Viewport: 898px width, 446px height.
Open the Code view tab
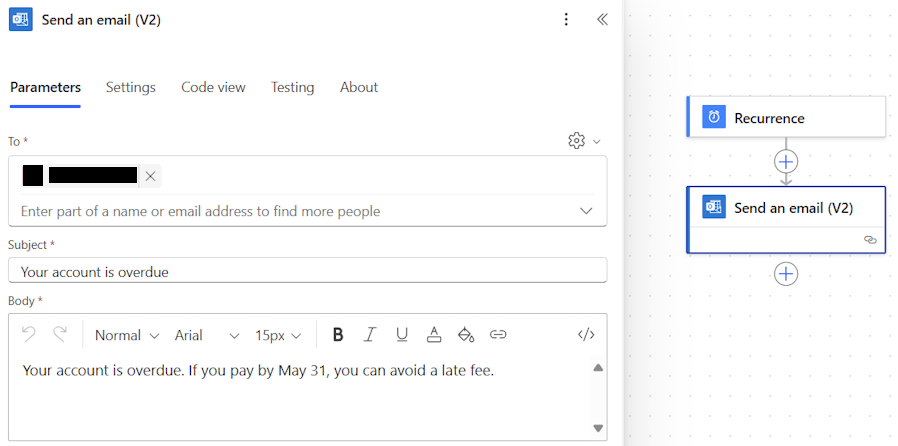(x=213, y=88)
